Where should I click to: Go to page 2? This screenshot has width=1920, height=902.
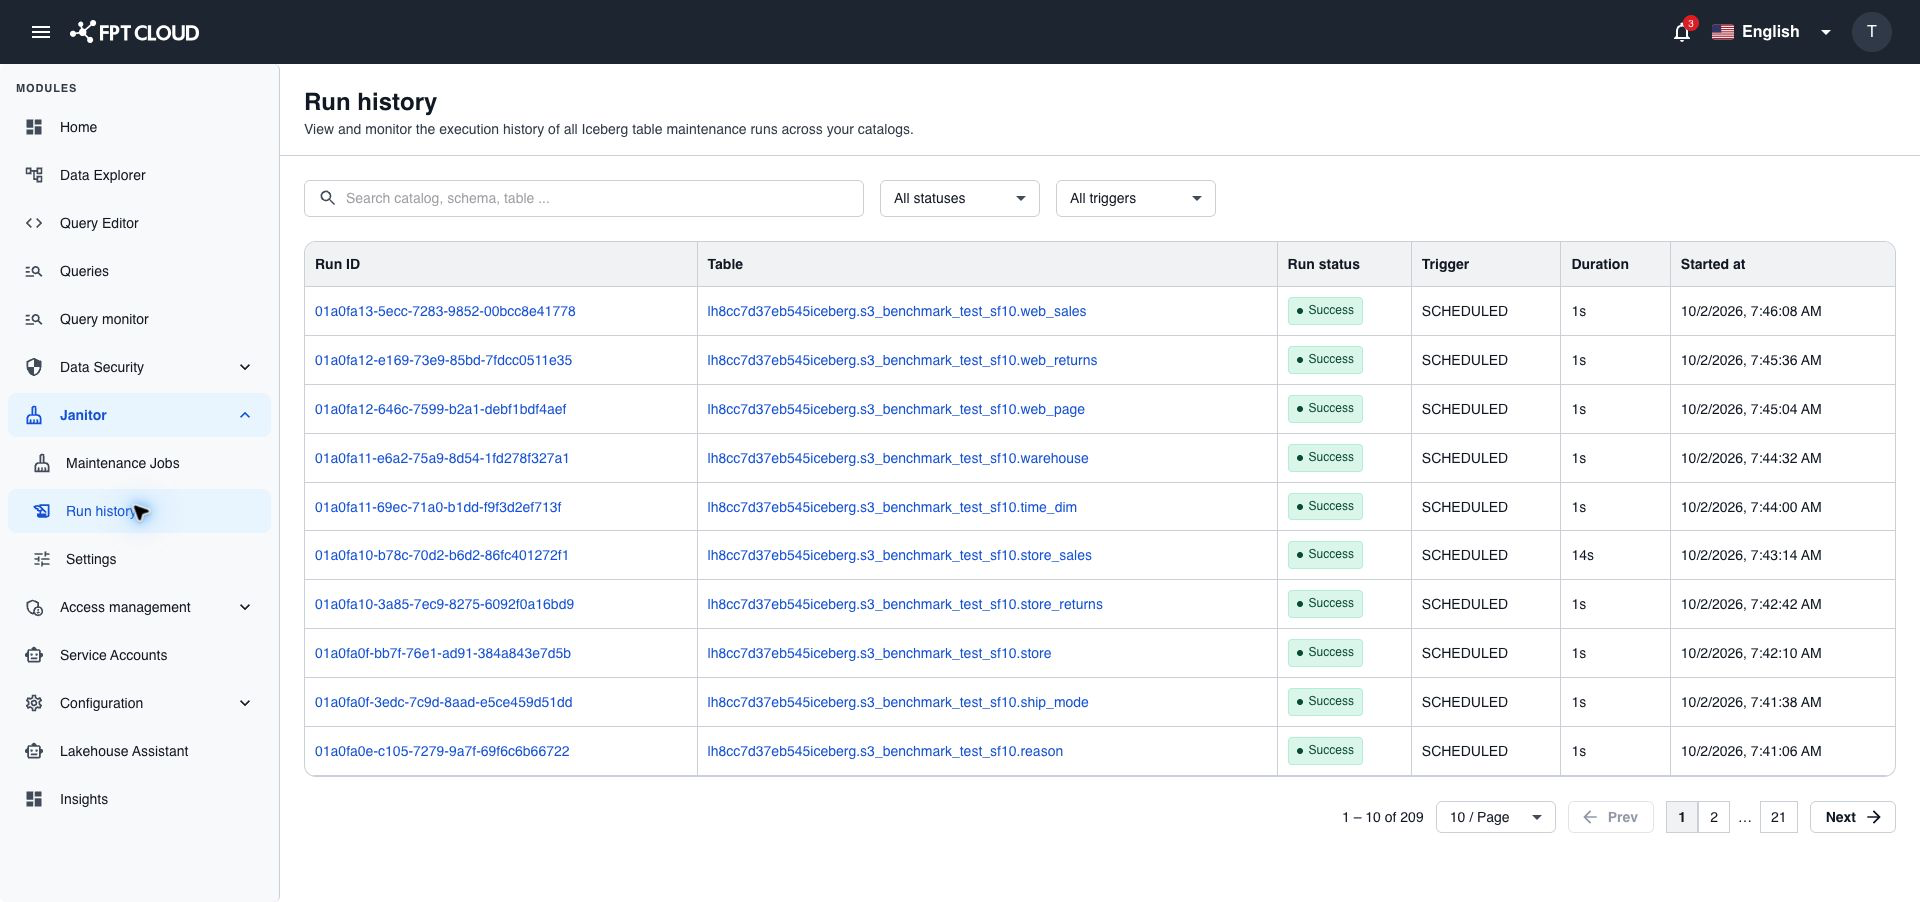[1714, 817]
